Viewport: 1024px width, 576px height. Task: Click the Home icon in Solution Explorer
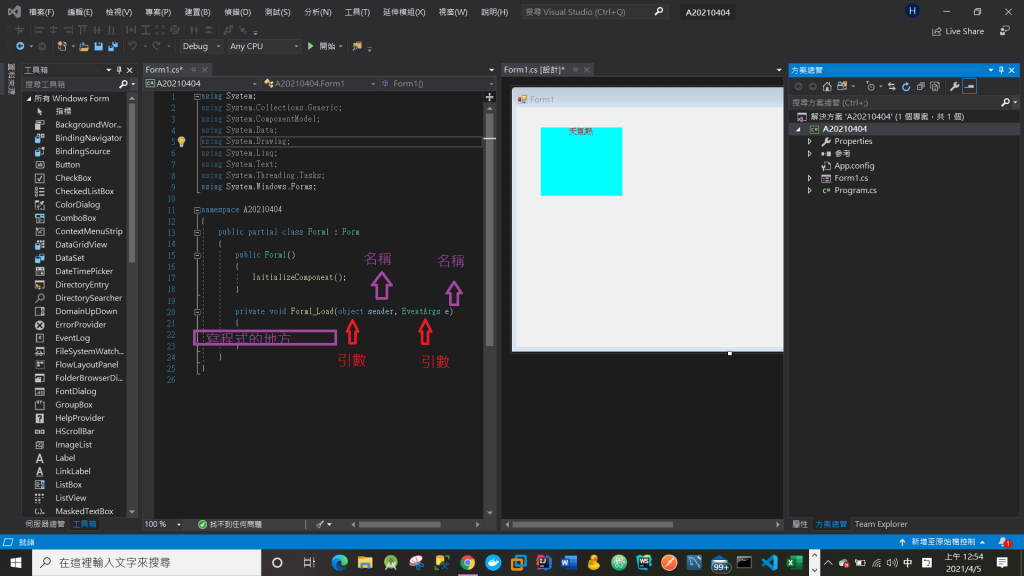pos(827,86)
